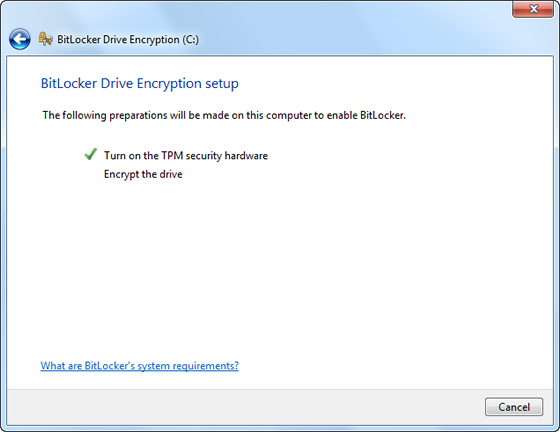Click the BitLocker Drive Encryption setup heading

[x=140, y=84]
